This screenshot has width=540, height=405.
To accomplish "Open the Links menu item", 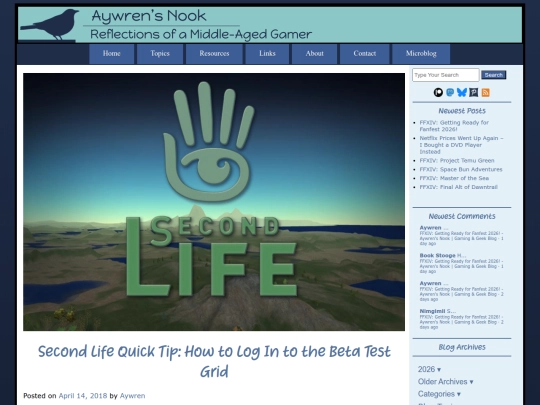I will [267, 54].
